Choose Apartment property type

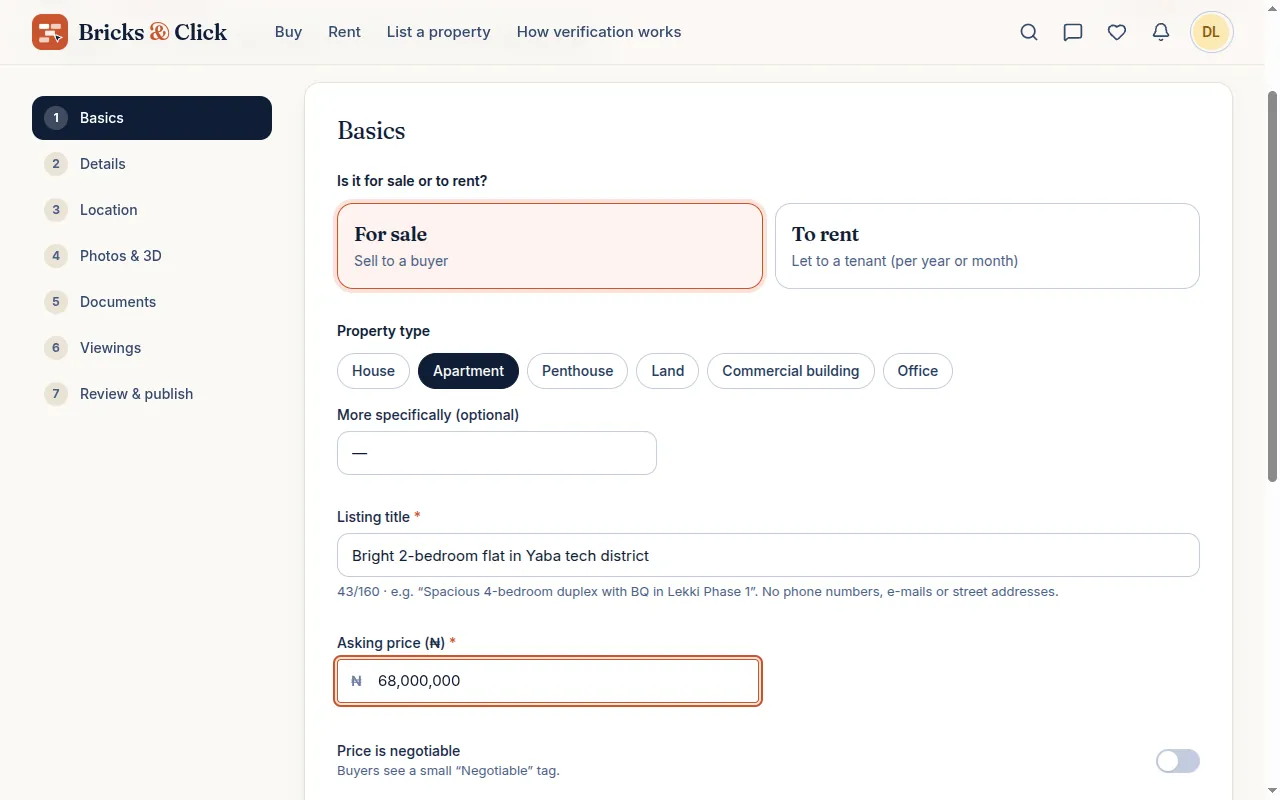[x=468, y=371]
